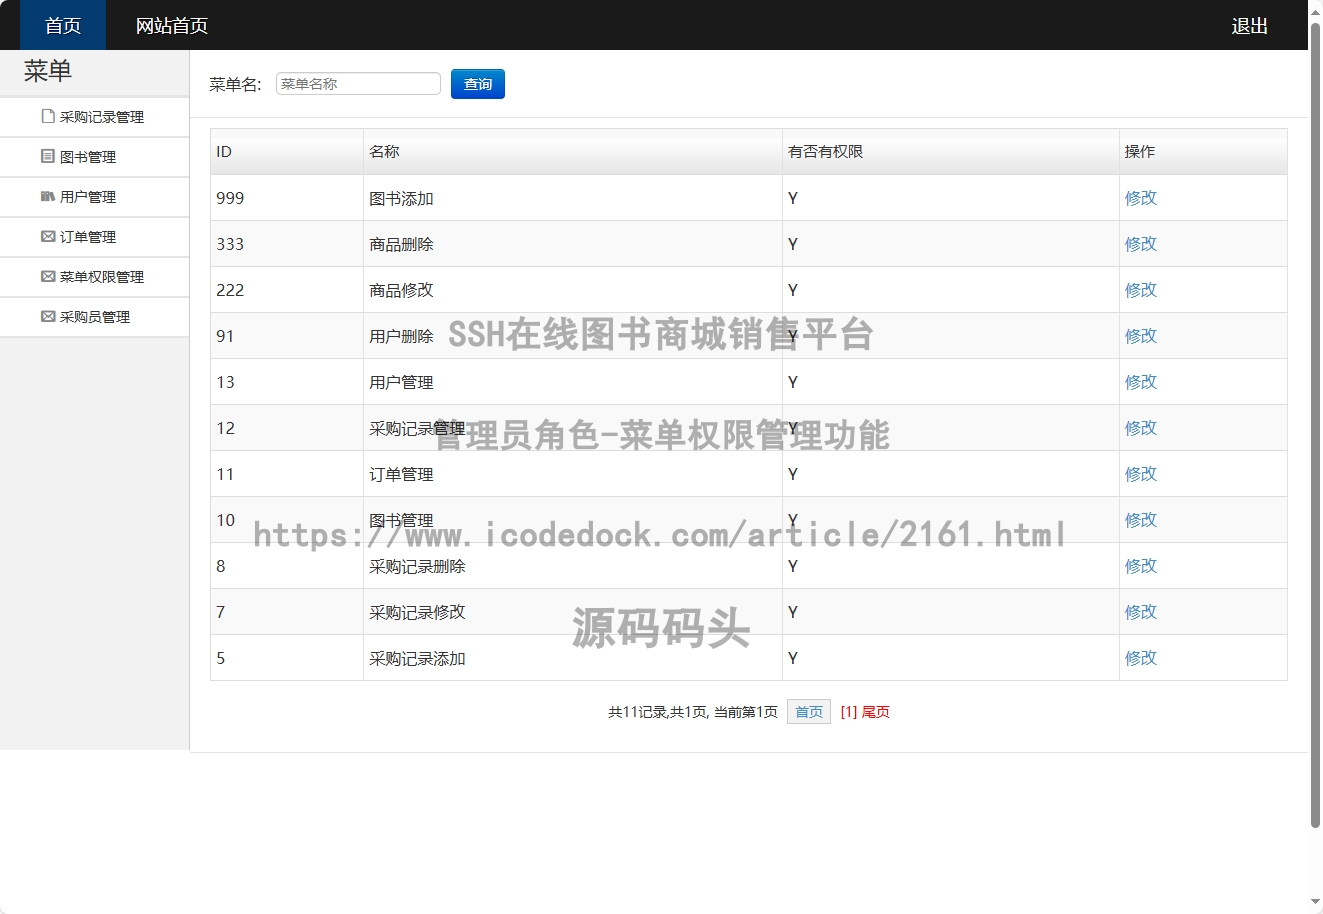
Task: Click the 有否有权限 column header
Action: (x=951, y=152)
